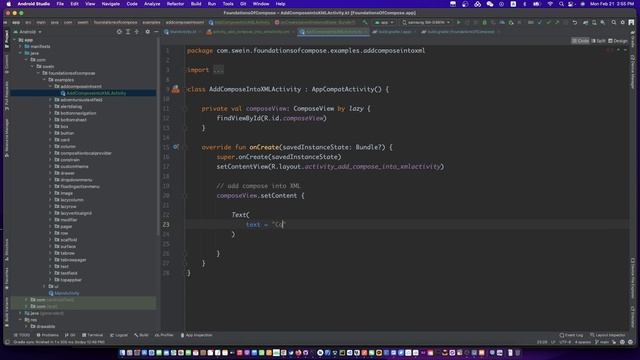Open the Navigate menu
The image size is (640, 360).
(x=111, y=4)
